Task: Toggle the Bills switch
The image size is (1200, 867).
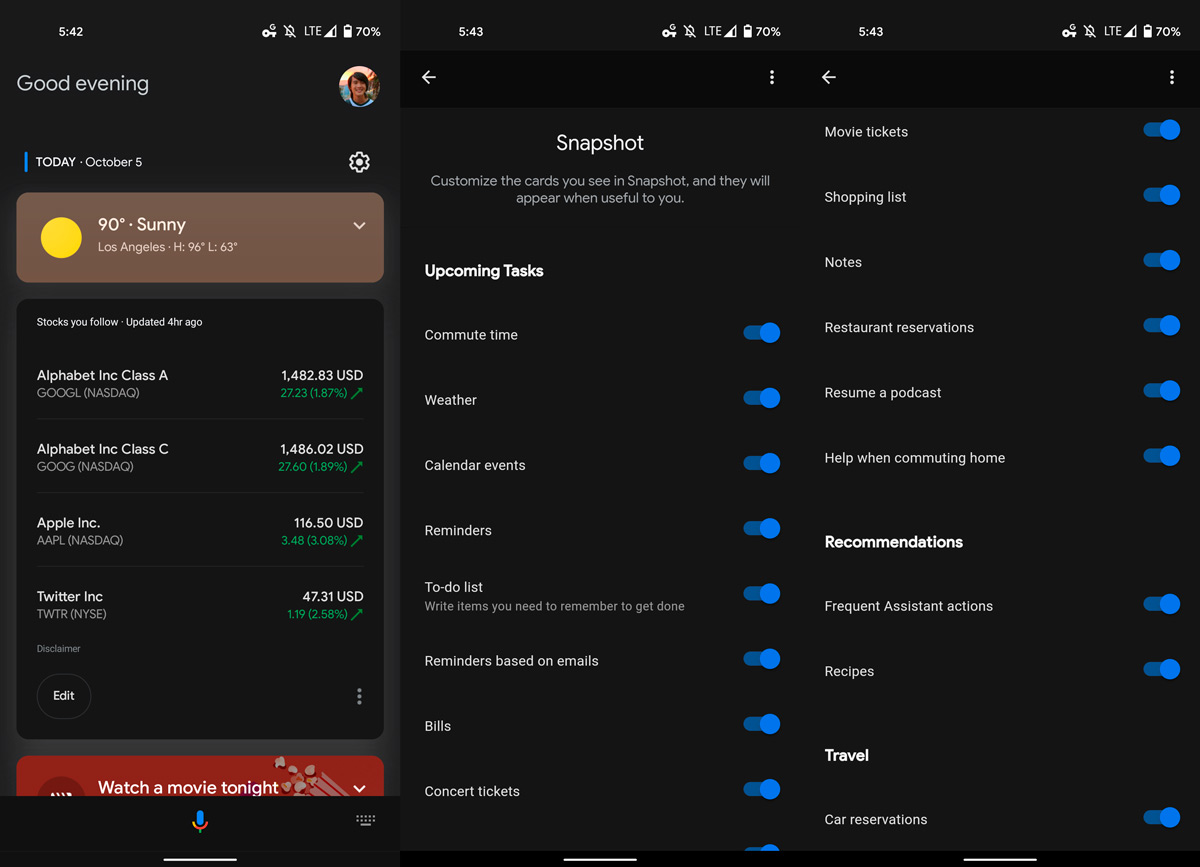Action: pyautogui.click(x=762, y=724)
